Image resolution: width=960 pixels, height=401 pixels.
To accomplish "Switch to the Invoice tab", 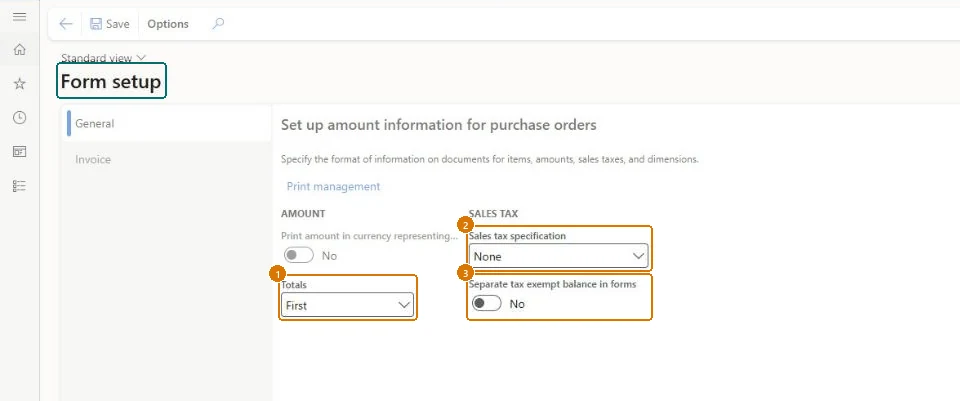I will (x=167, y=159).
